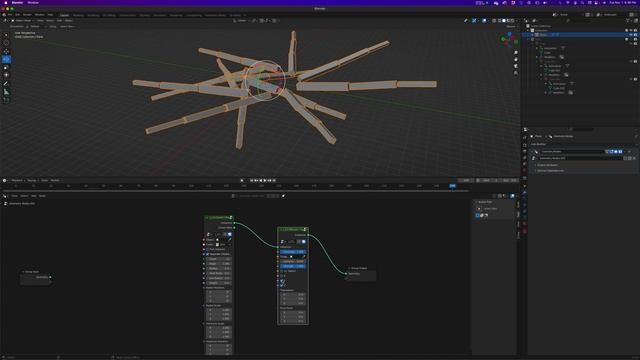Select the Add Cube tool

coord(6,100)
